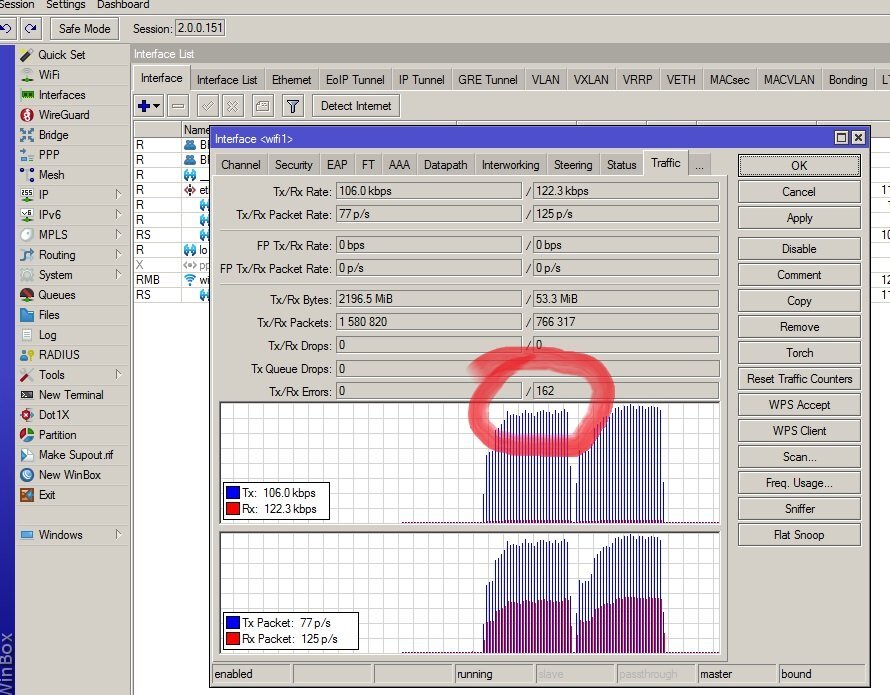Click the enable checkmark toolbar icon
890x695 pixels.
(208, 106)
